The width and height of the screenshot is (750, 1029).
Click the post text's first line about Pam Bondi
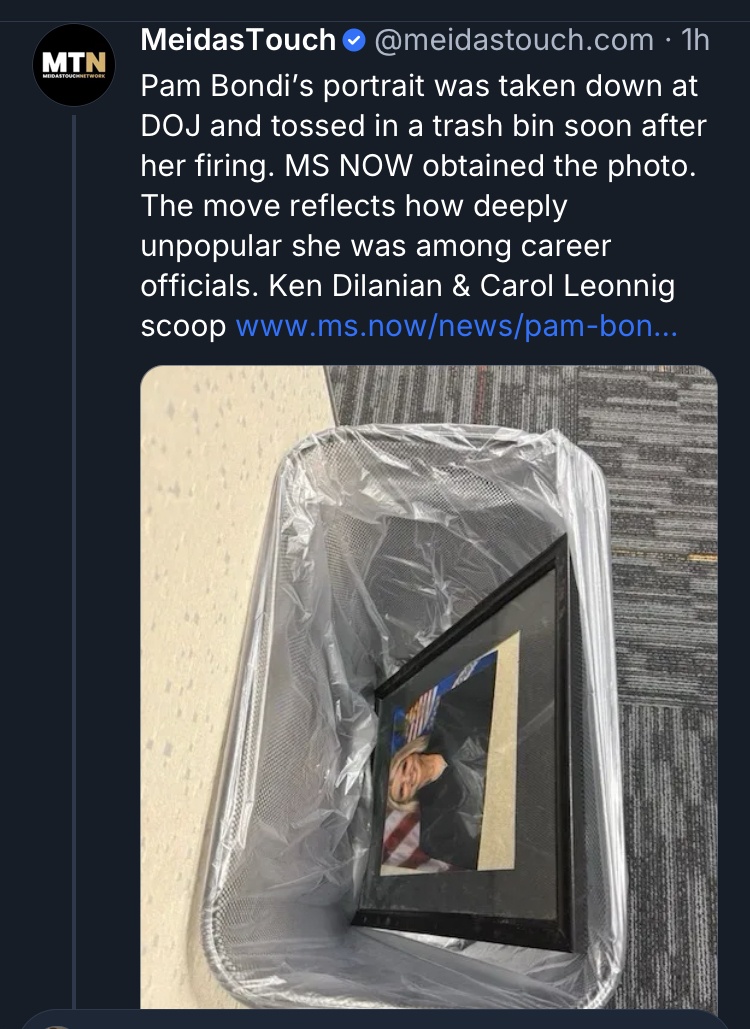pyautogui.click(x=419, y=86)
